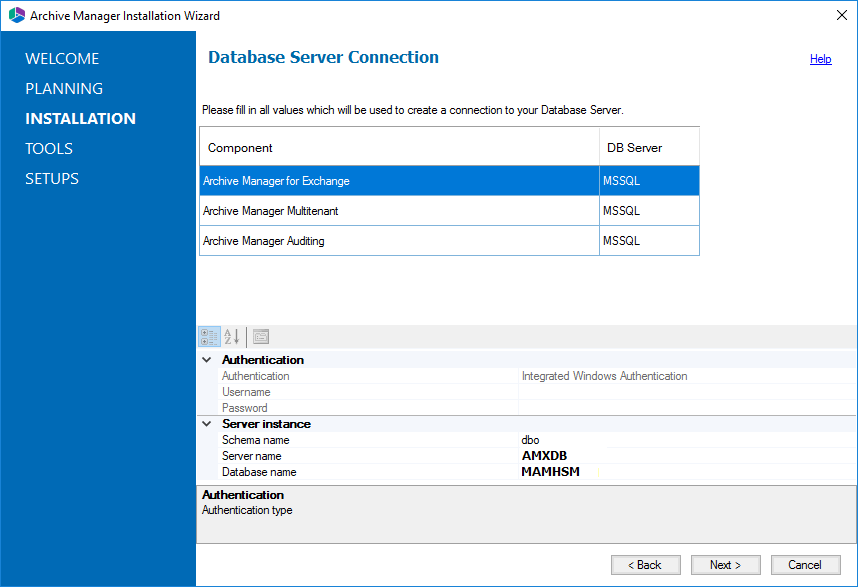
Task: Click the Archive Manager app icon in title bar
Action: point(17,15)
